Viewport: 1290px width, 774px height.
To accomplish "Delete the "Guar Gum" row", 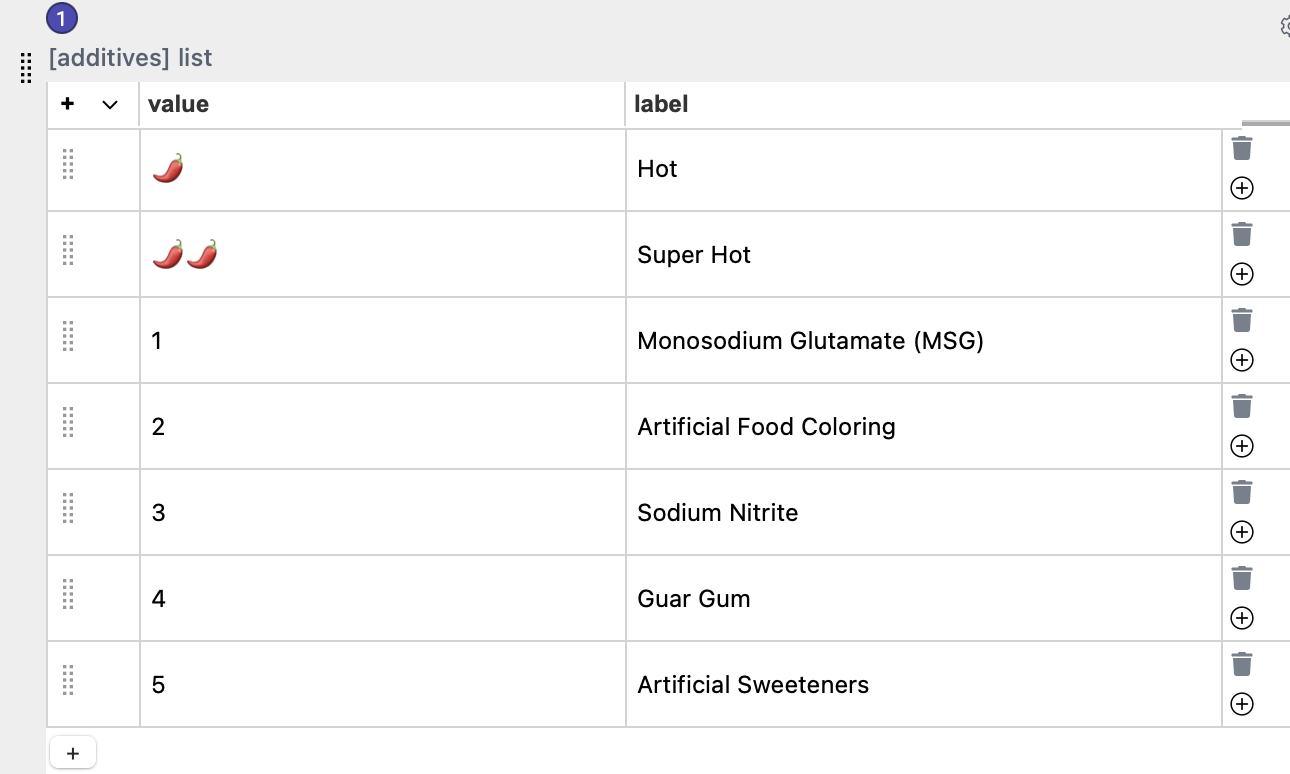I will tap(1241, 577).
